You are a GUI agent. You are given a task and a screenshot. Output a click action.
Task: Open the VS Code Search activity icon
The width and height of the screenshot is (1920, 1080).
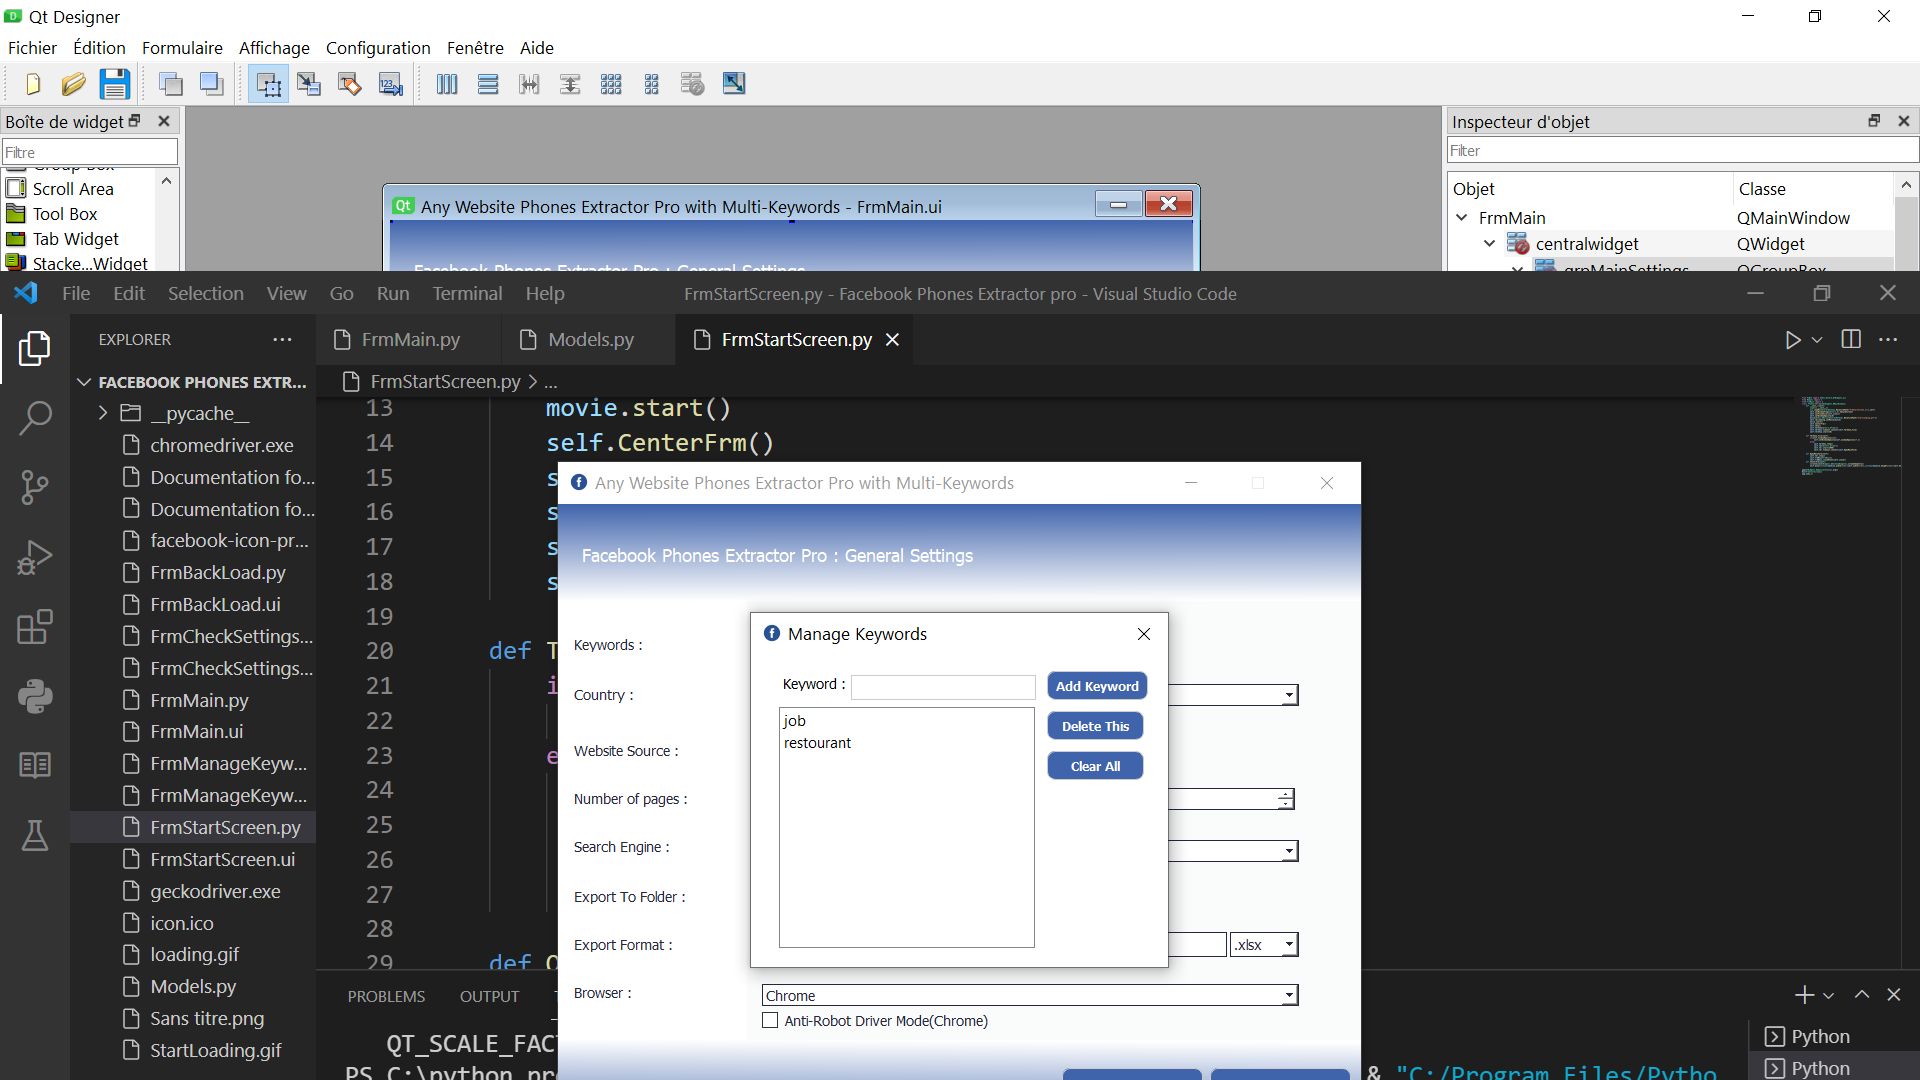tap(35, 418)
